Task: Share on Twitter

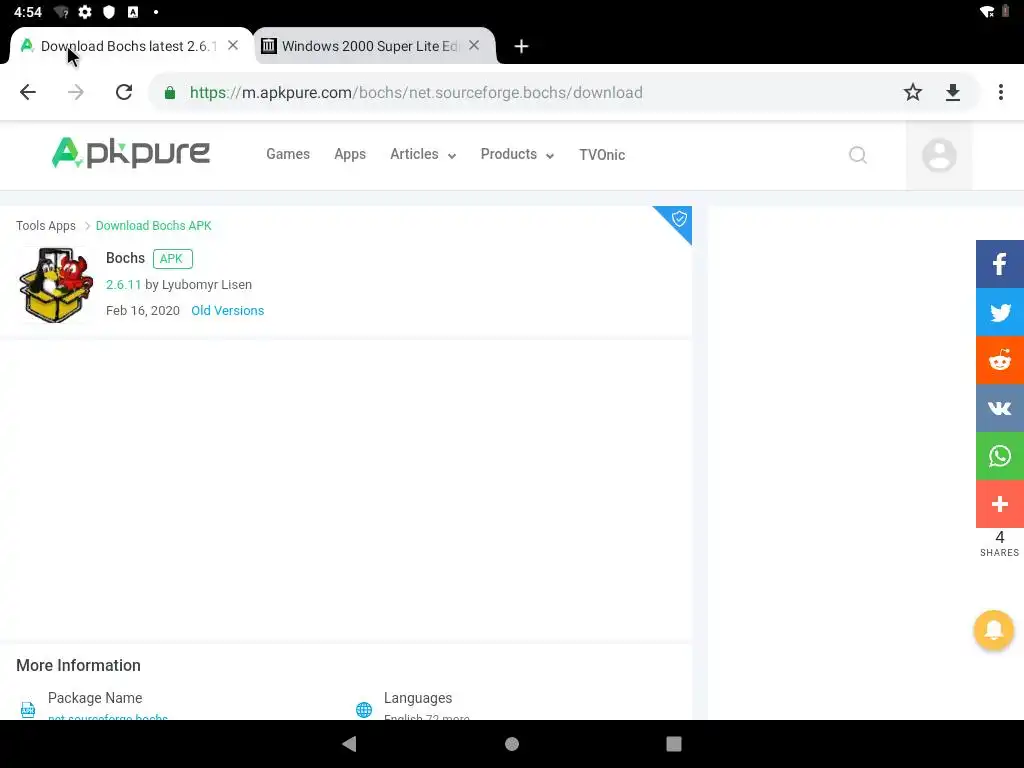Action: point(1000,312)
